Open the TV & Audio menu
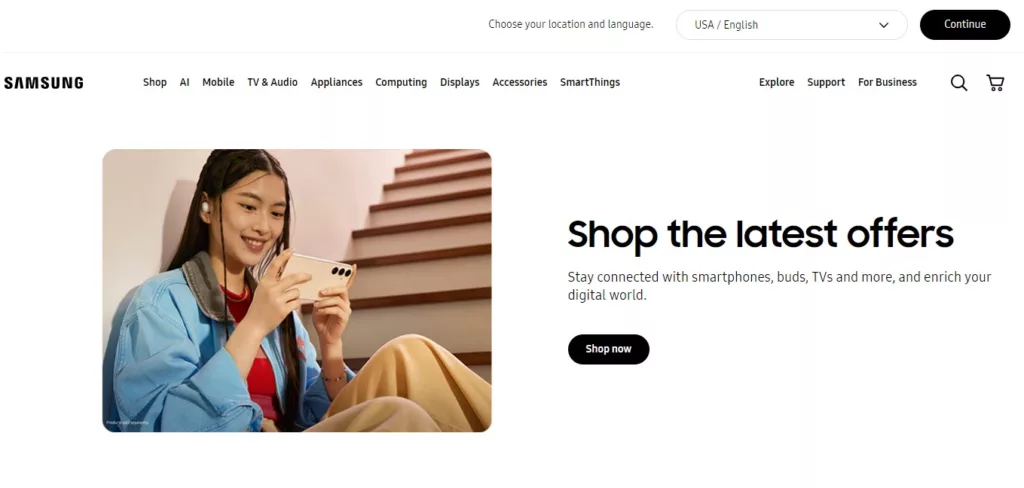 [x=272, y=82]
